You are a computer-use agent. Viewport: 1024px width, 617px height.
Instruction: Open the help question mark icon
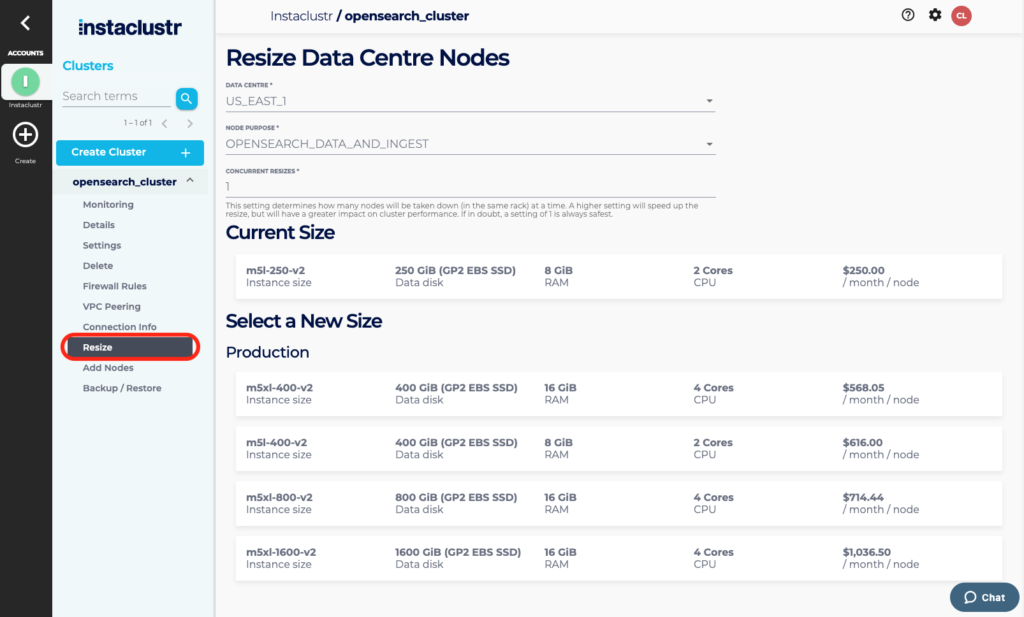pyautogui.click(x=908, y=15)
